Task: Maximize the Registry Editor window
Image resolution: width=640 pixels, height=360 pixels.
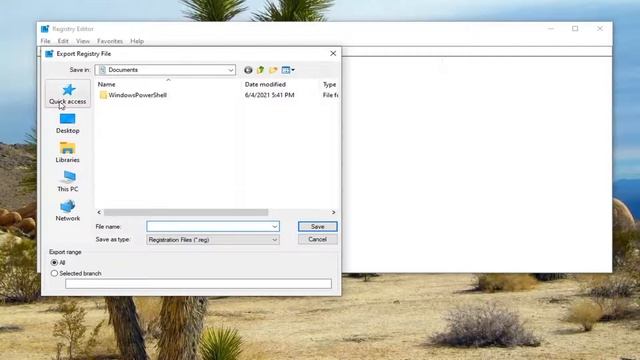Action: [x=575, y=29]
